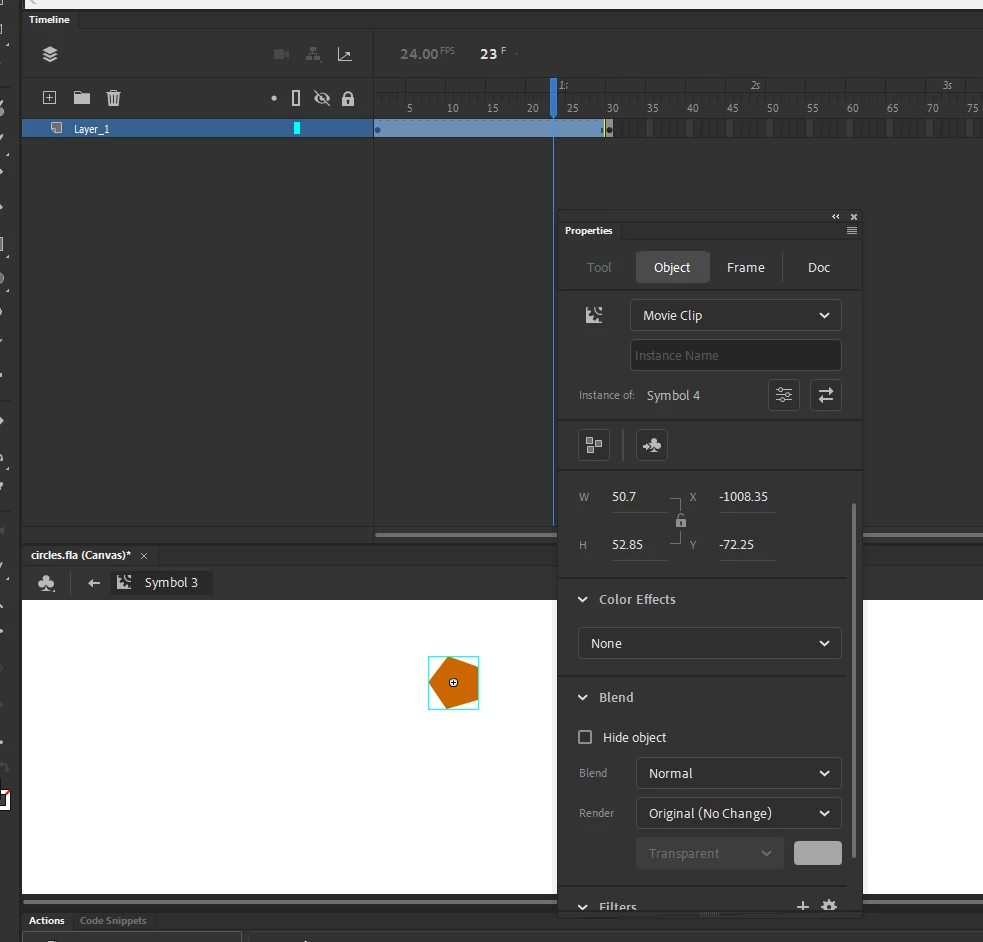The image size is (983, 942).
Task: Swap symbol button
Action: (x=826, y=395)
